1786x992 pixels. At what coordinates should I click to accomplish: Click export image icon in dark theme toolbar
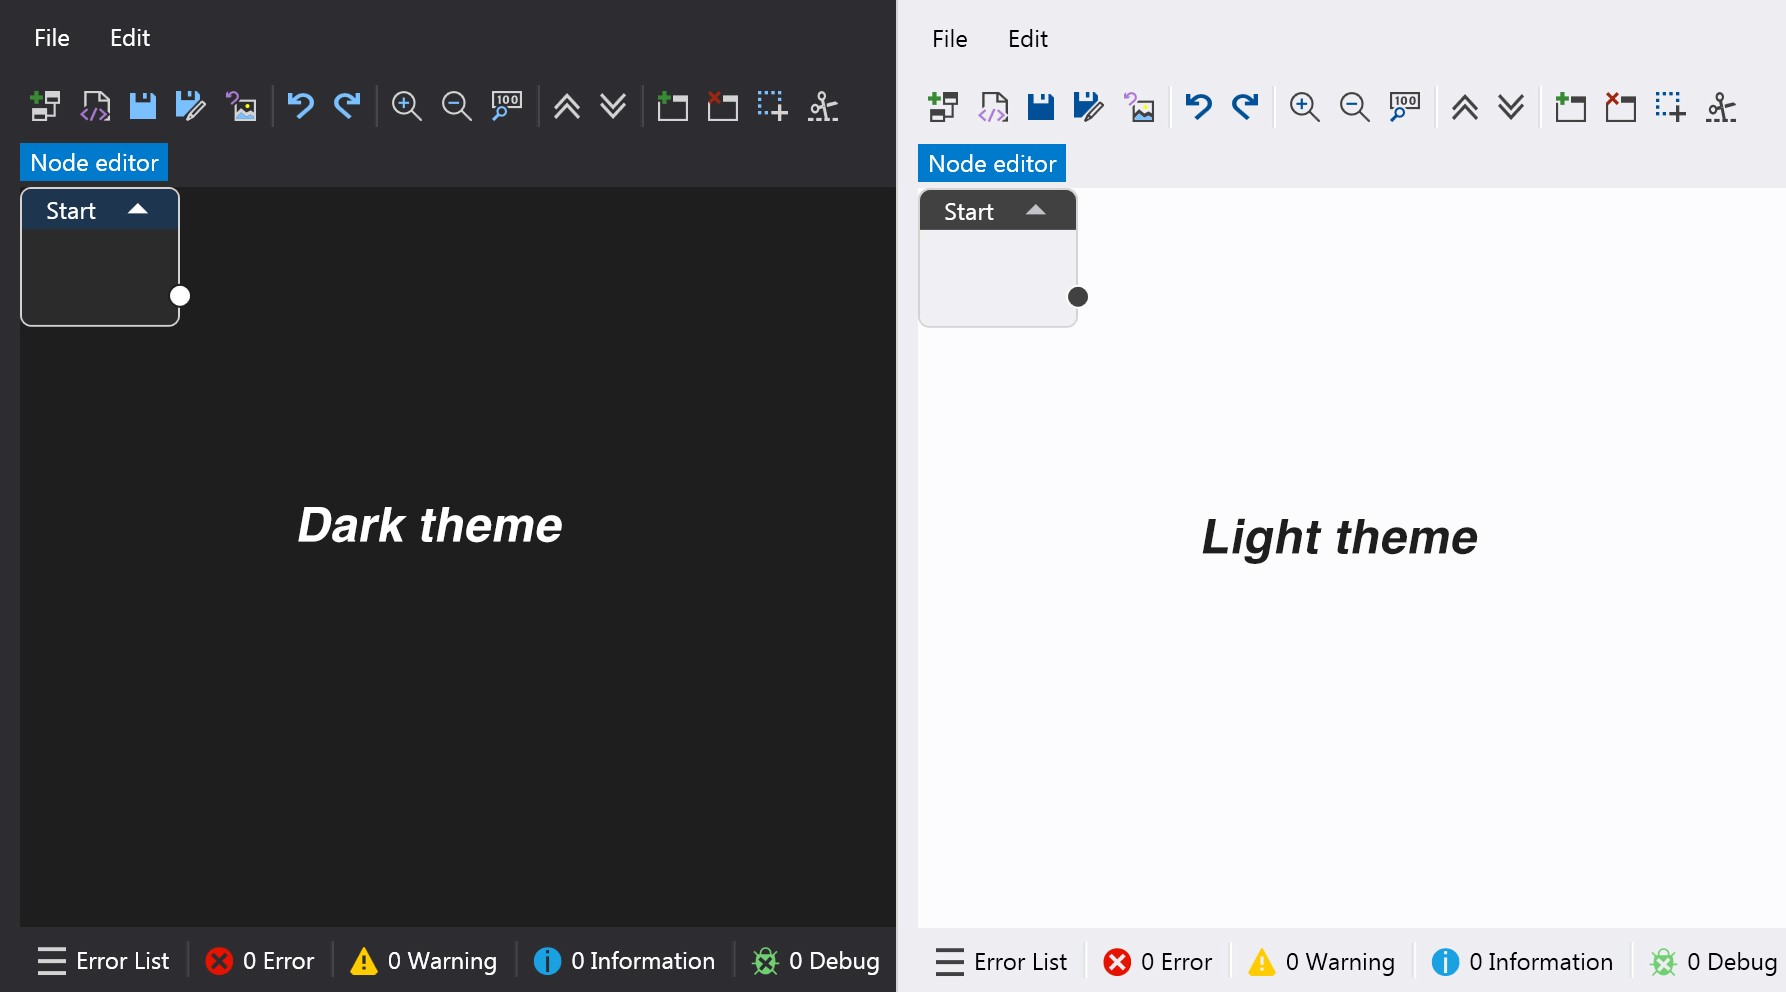[241, 106]
